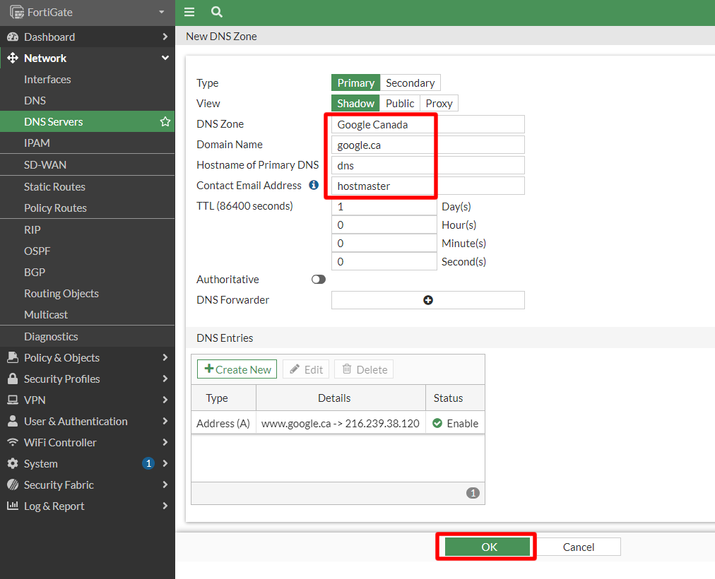The image size is (715, 579).
Task: Collapse the Network section chevron
Action: (165, 58)
